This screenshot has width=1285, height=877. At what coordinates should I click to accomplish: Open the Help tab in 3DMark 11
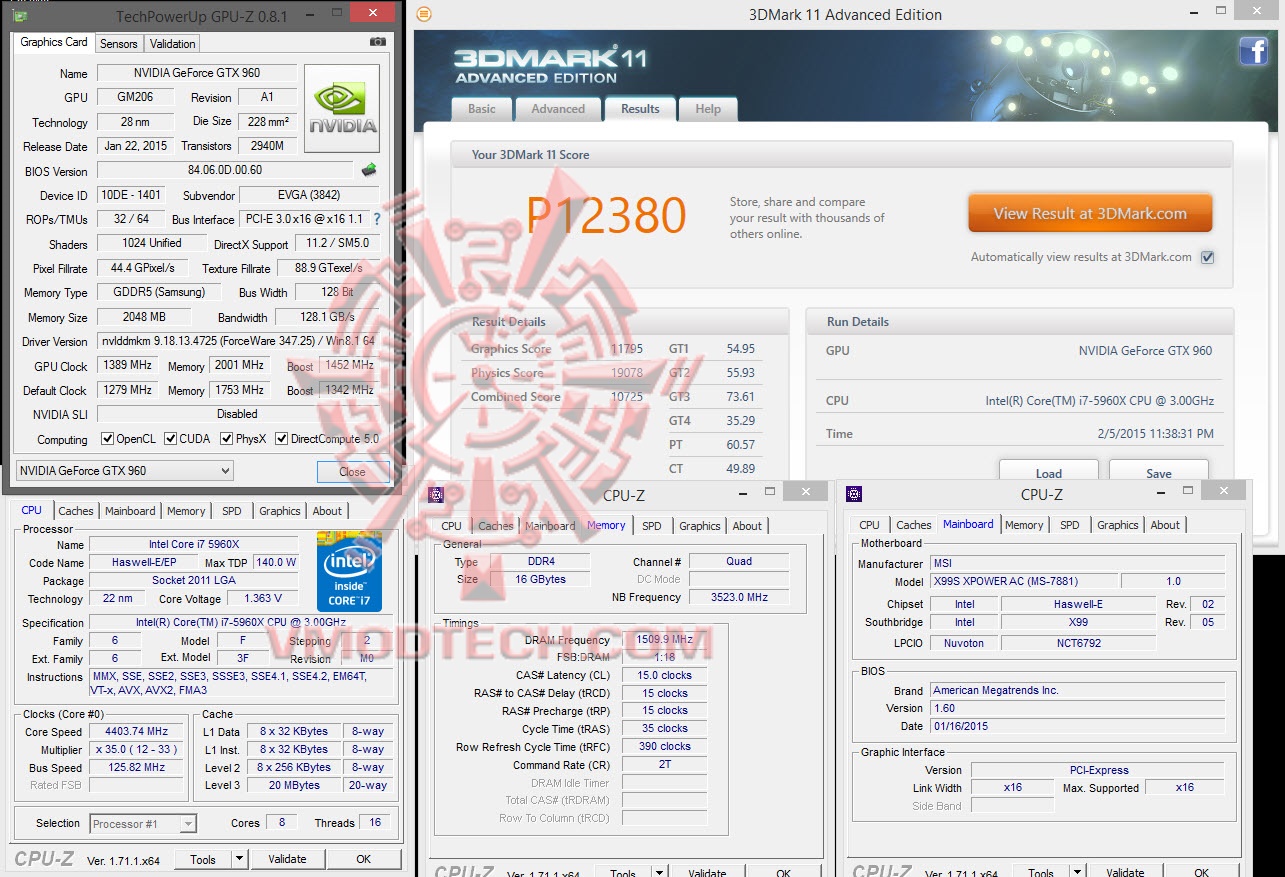click(x=708, y=109)
